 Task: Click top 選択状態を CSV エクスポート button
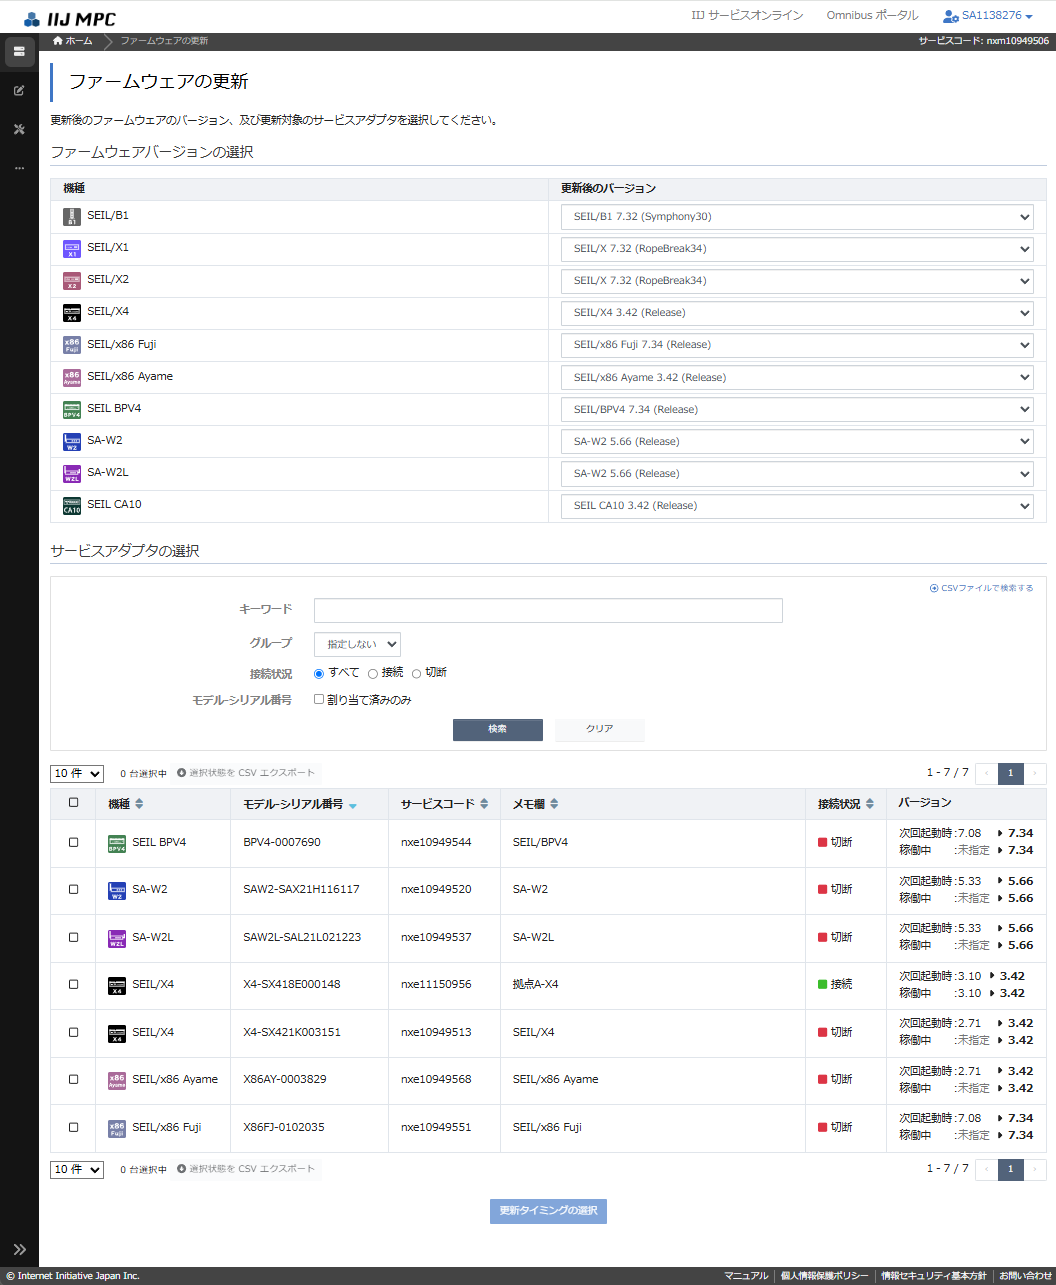pos(246,773)
